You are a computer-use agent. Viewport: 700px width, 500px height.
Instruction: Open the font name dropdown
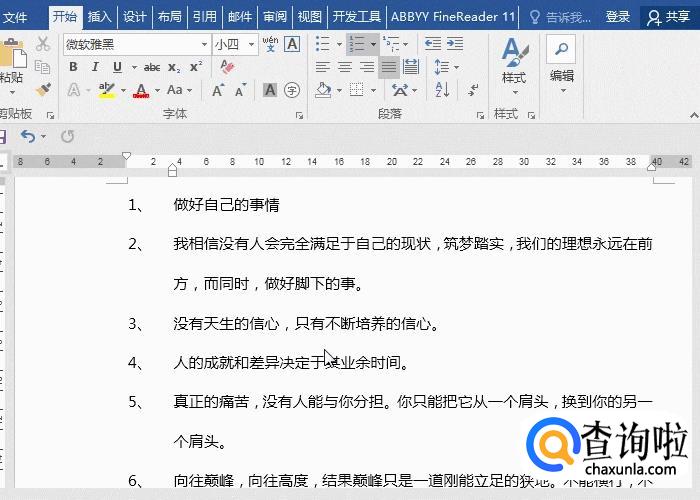pyautogui.click(x=204, y=44)
